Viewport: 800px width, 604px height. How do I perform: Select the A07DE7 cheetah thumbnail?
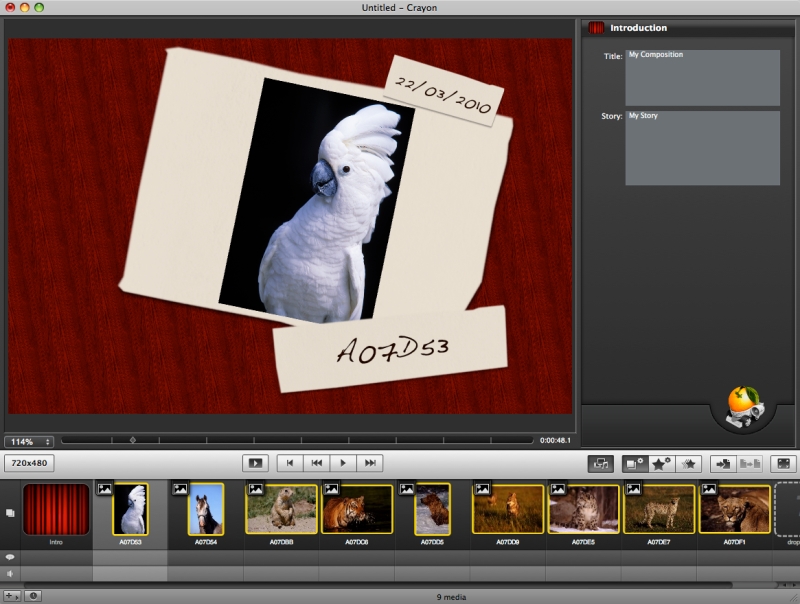(x=659, y=509)
